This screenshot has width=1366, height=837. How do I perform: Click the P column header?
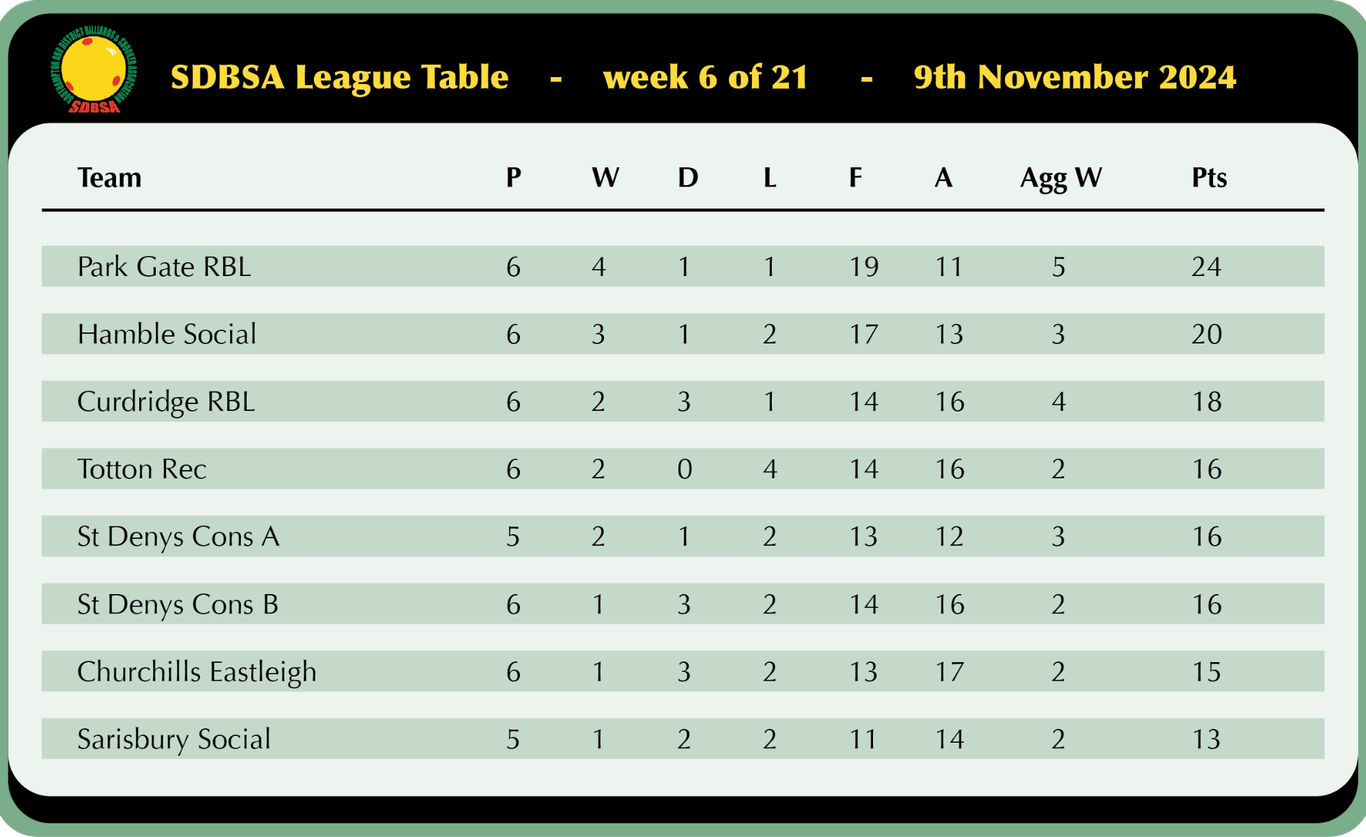point(513,177)
